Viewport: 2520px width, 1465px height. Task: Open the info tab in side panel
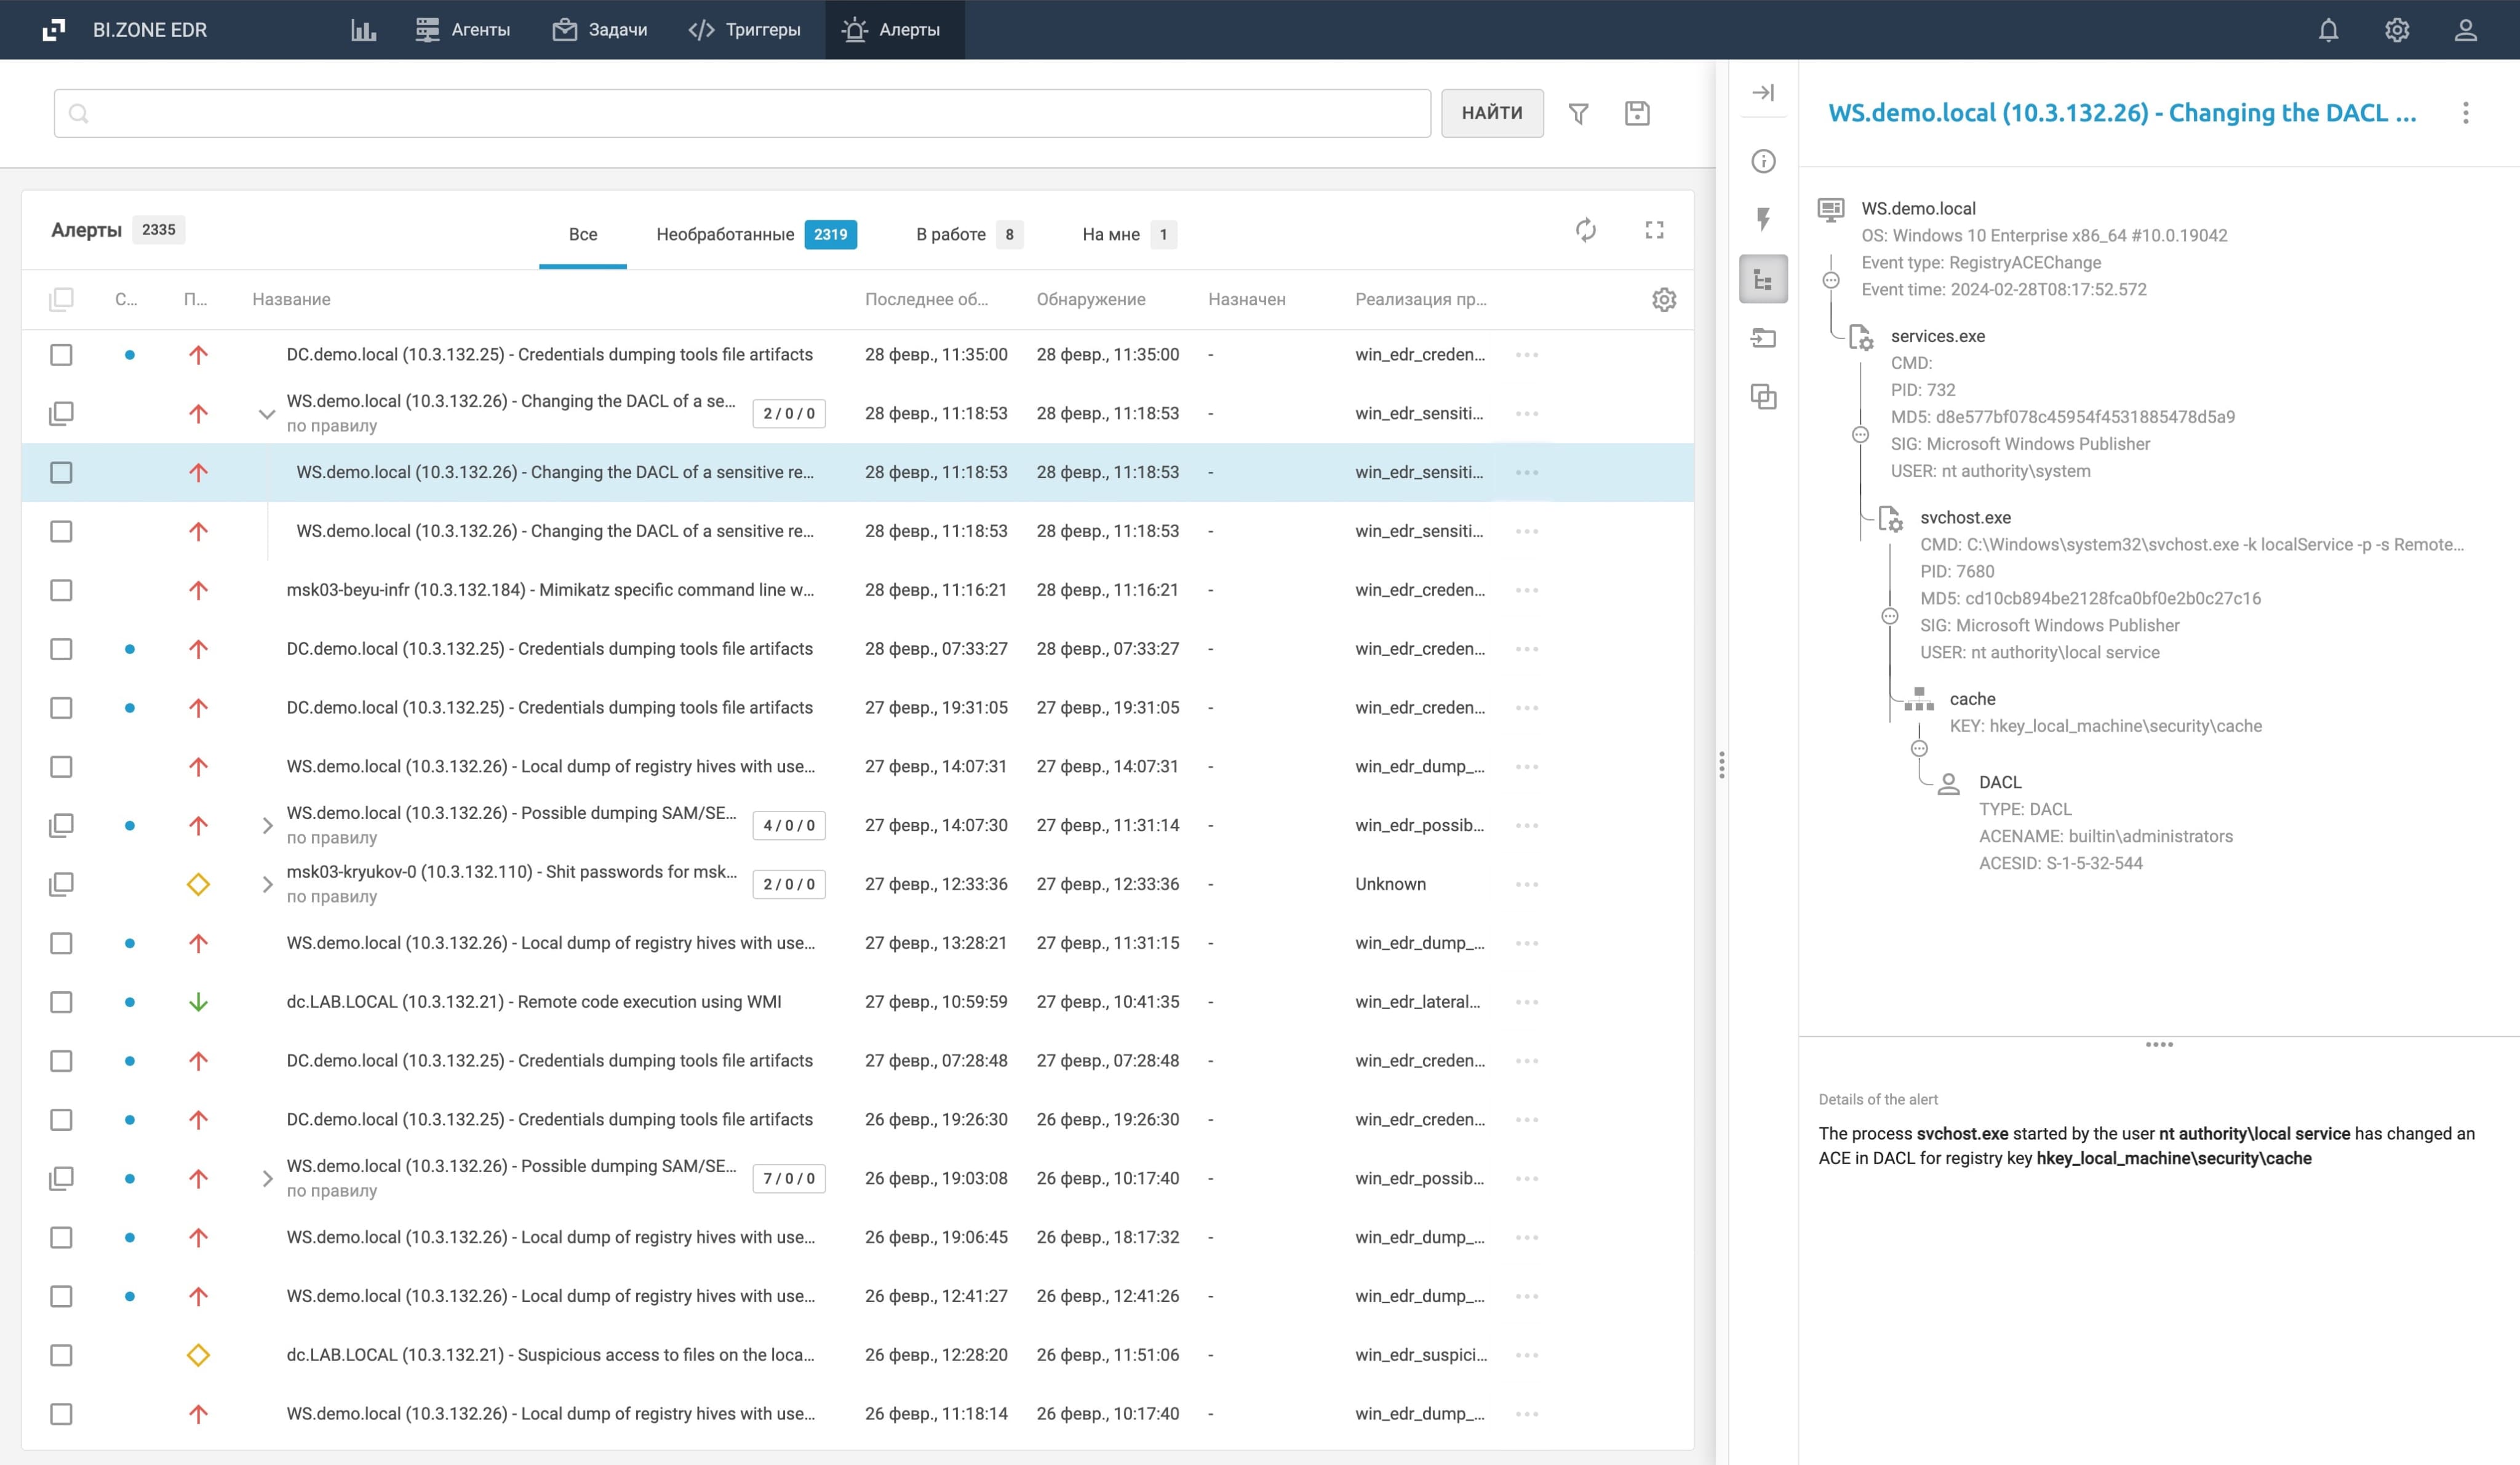point(1763,161)
